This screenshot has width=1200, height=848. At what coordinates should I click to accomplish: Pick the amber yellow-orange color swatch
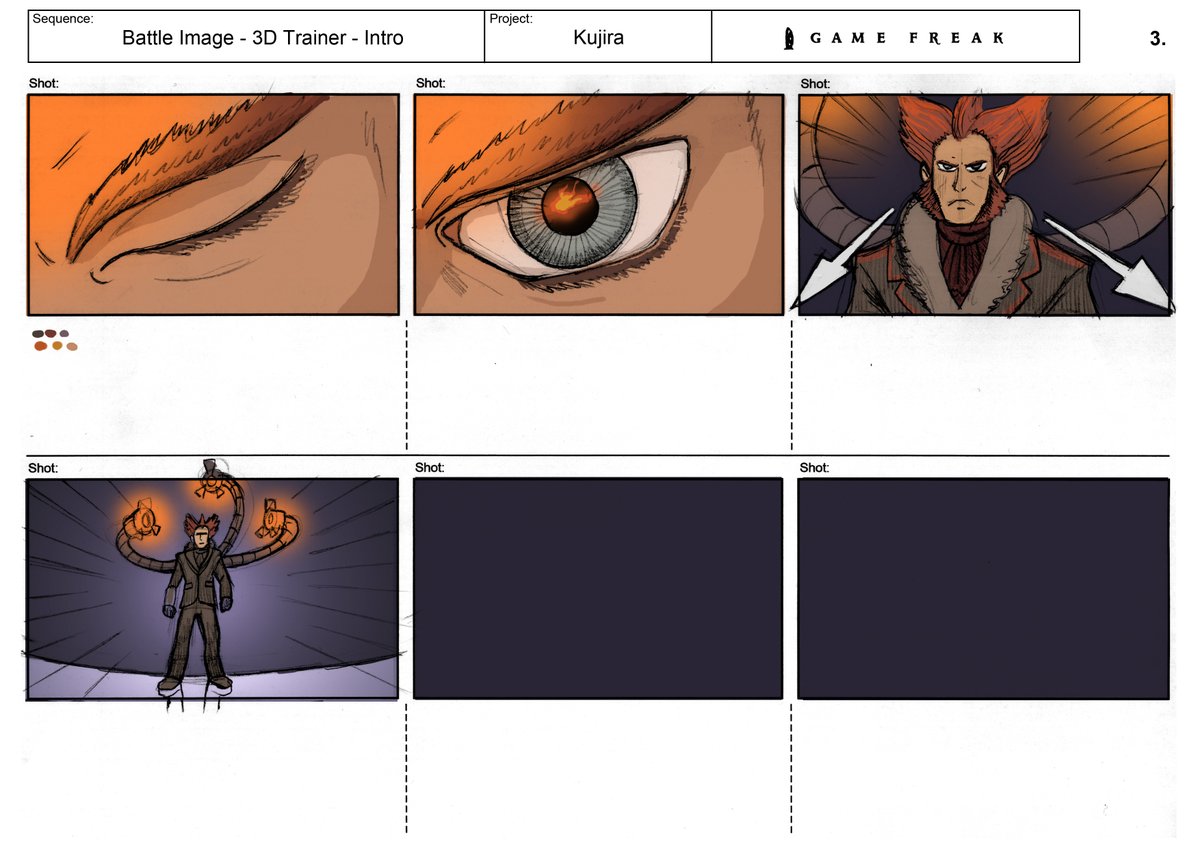[x=57, y=345]
